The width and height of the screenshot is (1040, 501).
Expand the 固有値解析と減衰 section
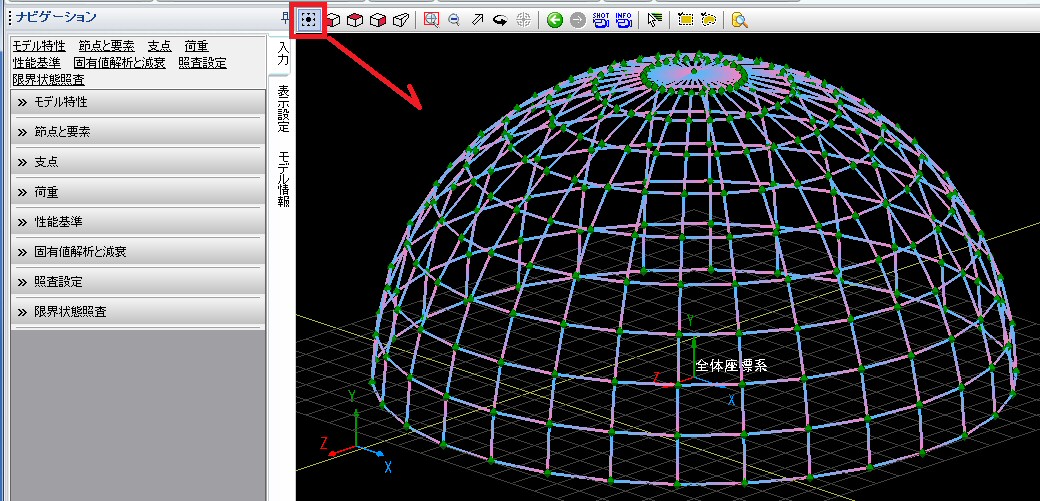coord(138,252)
